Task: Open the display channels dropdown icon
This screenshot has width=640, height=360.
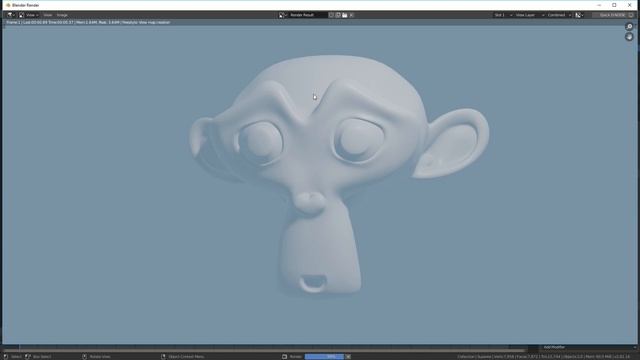Action: click(x=579, y=15)
